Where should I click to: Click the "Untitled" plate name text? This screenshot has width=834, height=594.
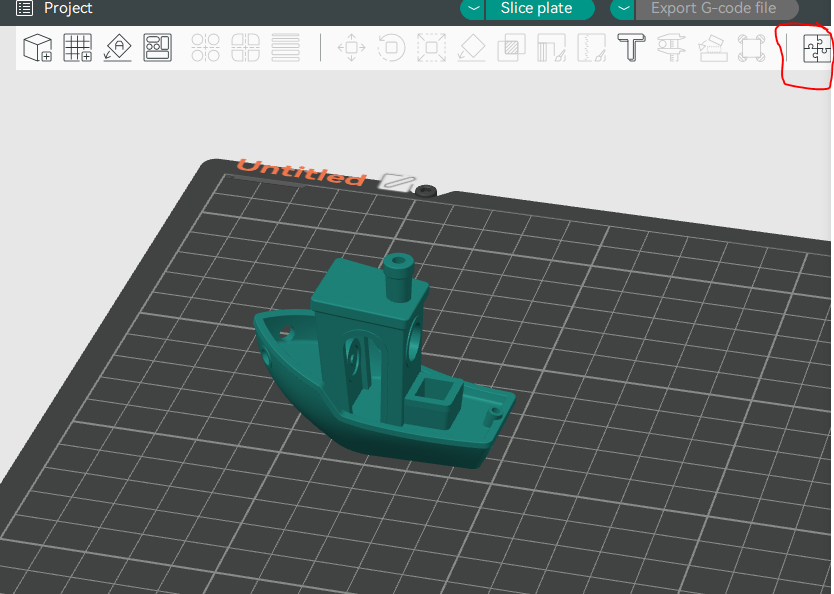tap(301, 172)
